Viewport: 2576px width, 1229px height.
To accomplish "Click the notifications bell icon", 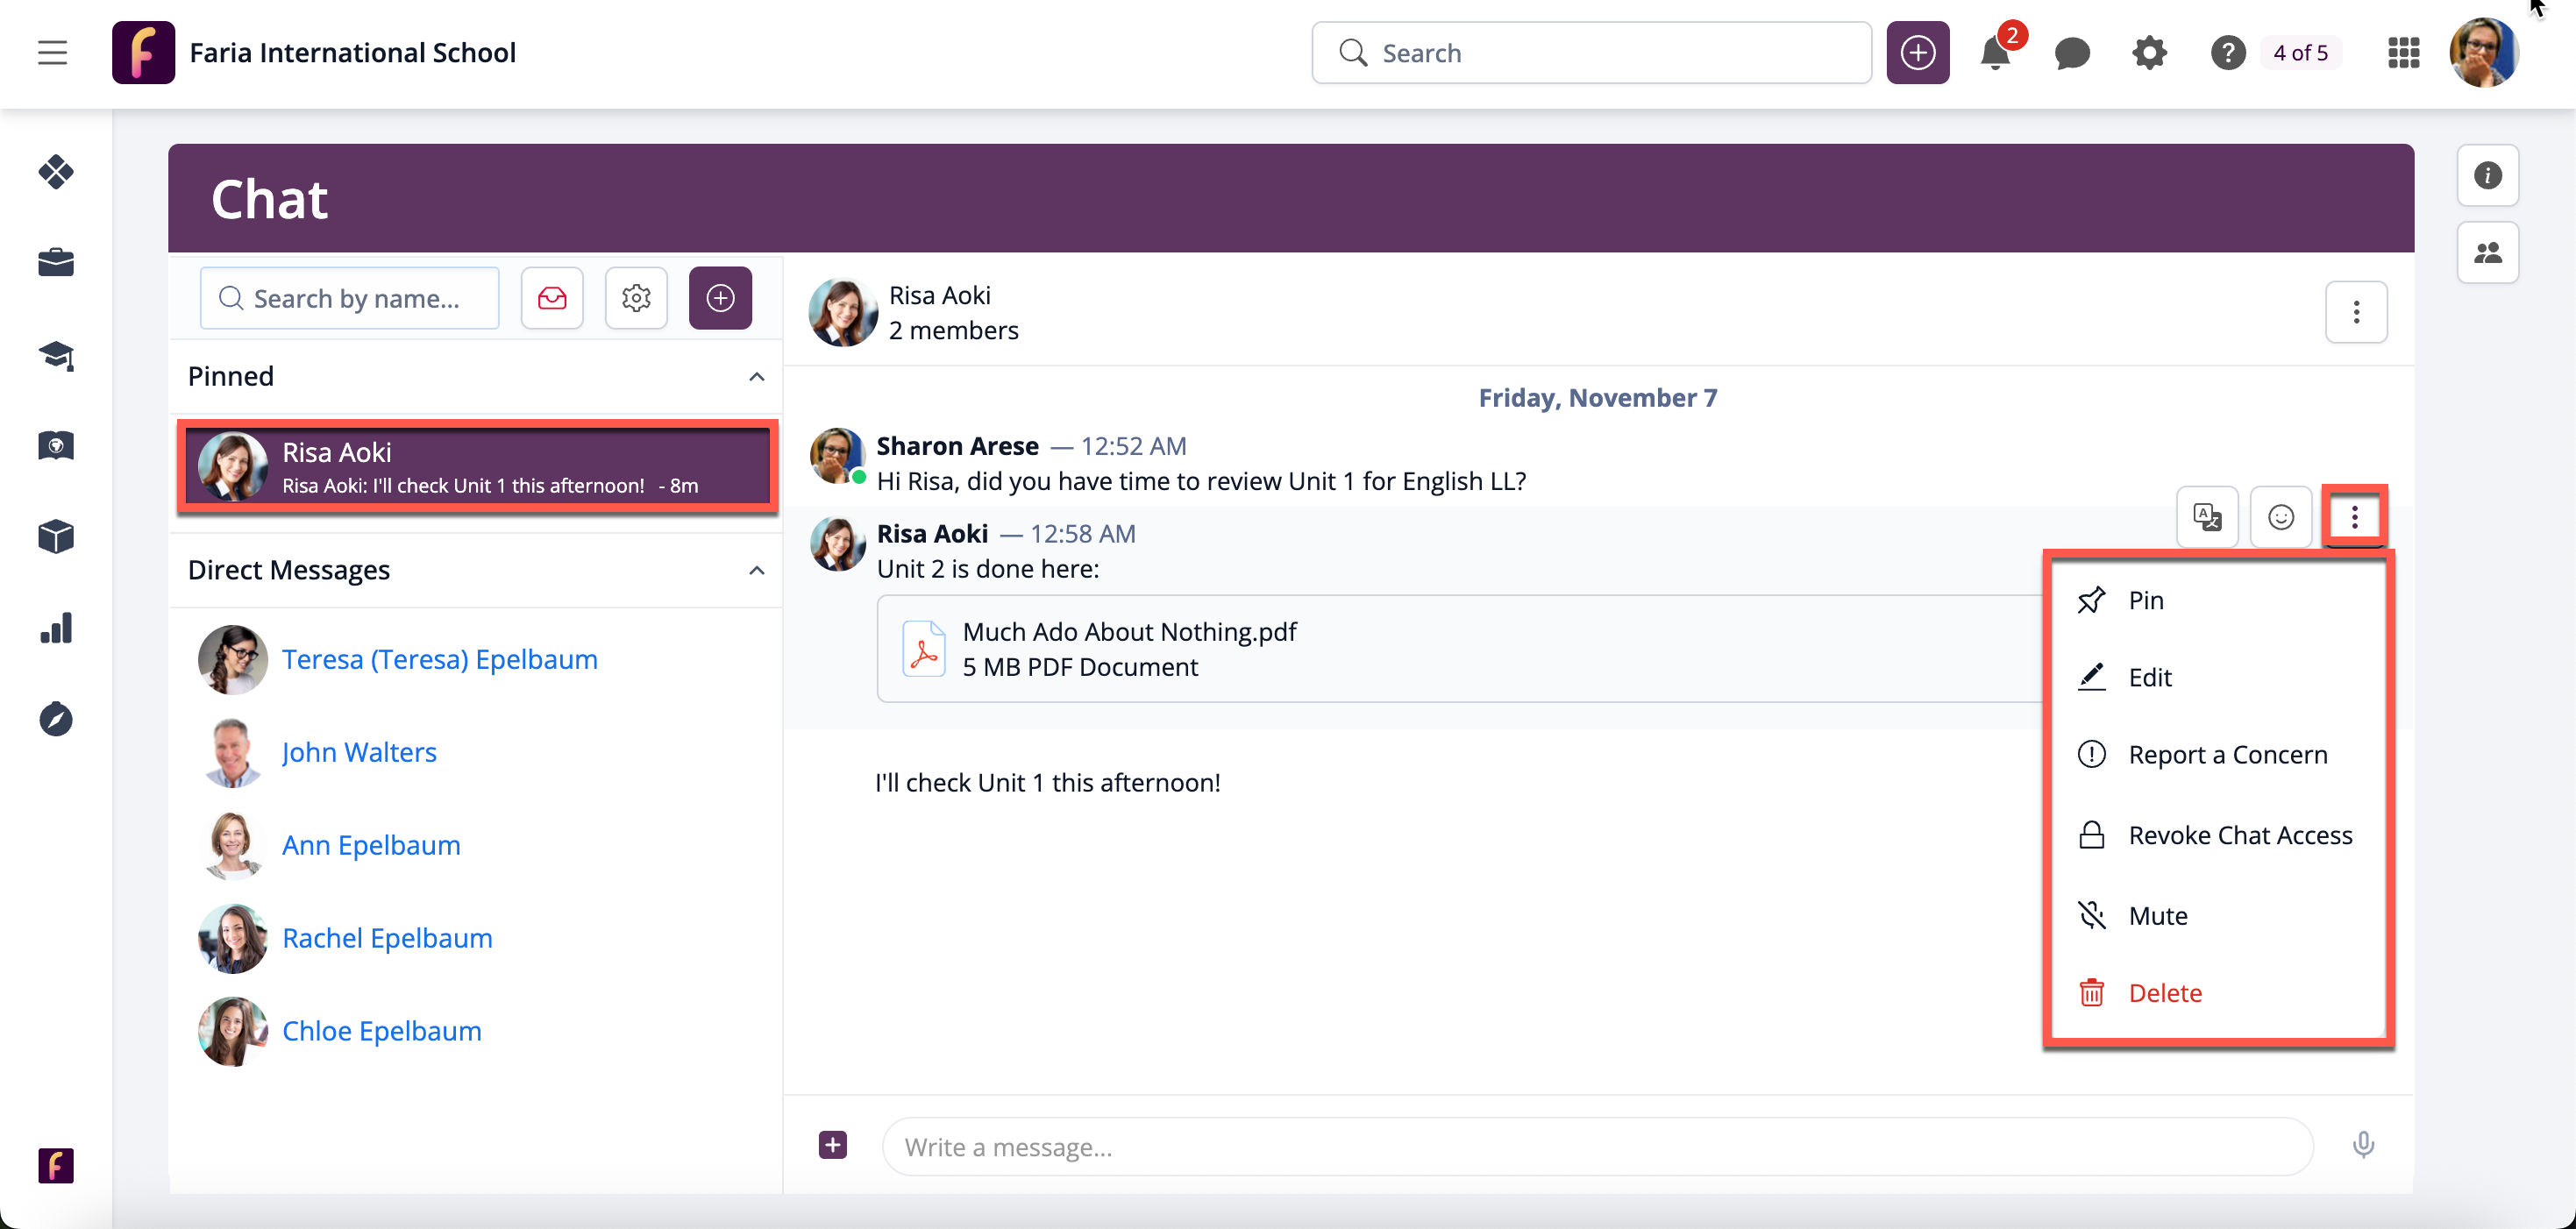I will click(1994, 52).
